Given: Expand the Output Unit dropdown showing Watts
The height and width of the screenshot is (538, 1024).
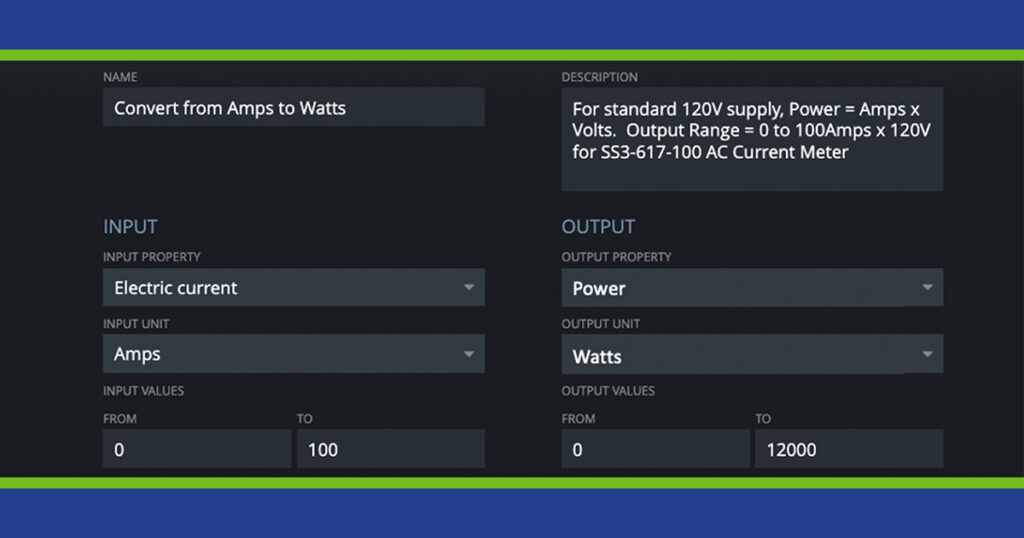Looking at the screenshot, I should [x=752, y=356].
